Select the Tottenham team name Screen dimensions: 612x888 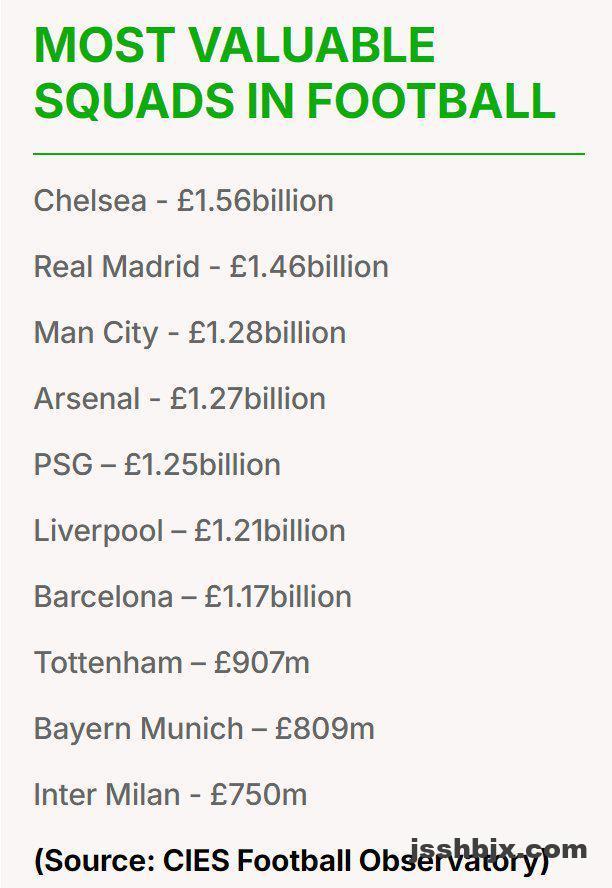tap(108, 663)
